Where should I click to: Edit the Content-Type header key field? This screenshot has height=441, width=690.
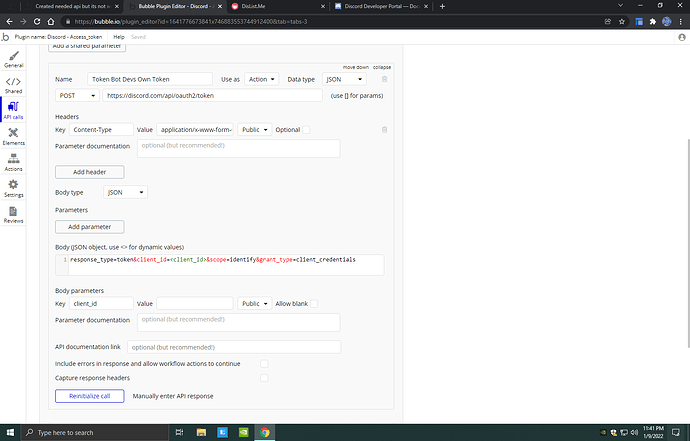click(x=101, y=130)
